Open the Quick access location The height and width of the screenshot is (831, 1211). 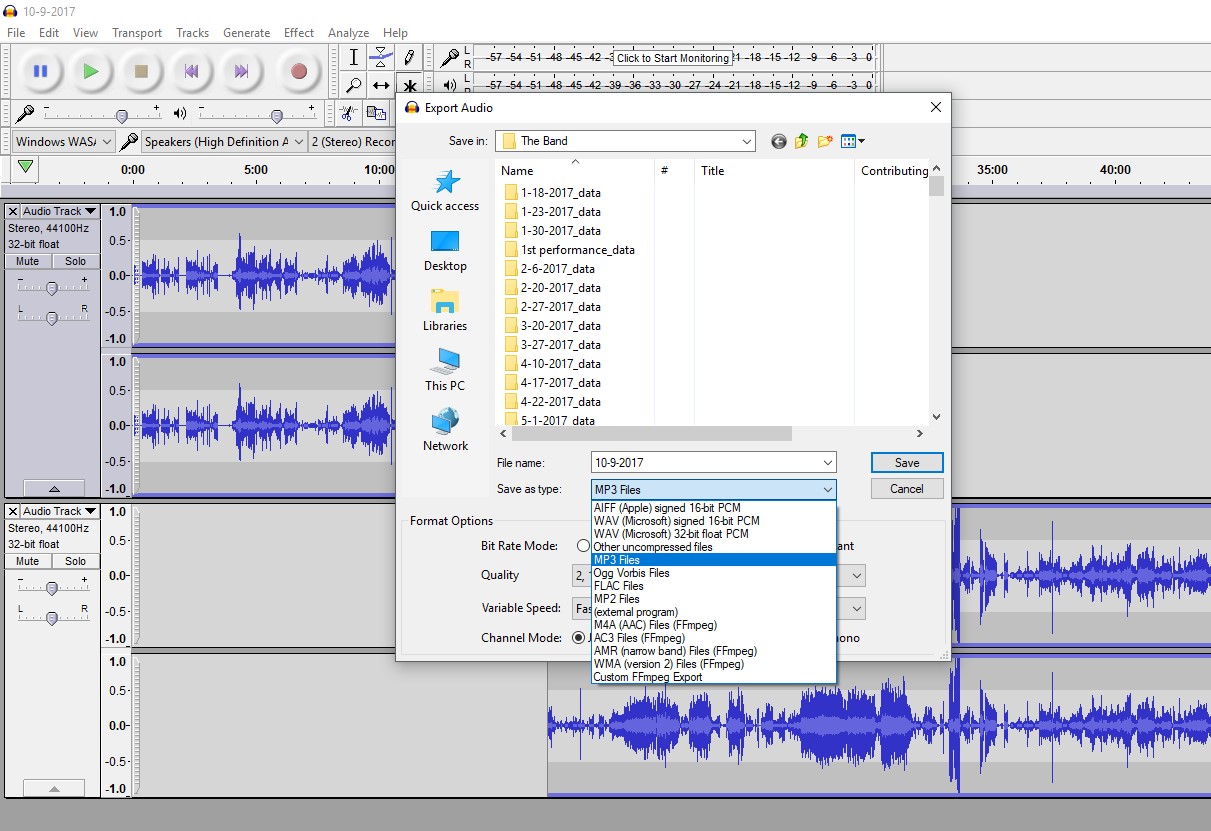pyautogui.click(x=445, y=190)
